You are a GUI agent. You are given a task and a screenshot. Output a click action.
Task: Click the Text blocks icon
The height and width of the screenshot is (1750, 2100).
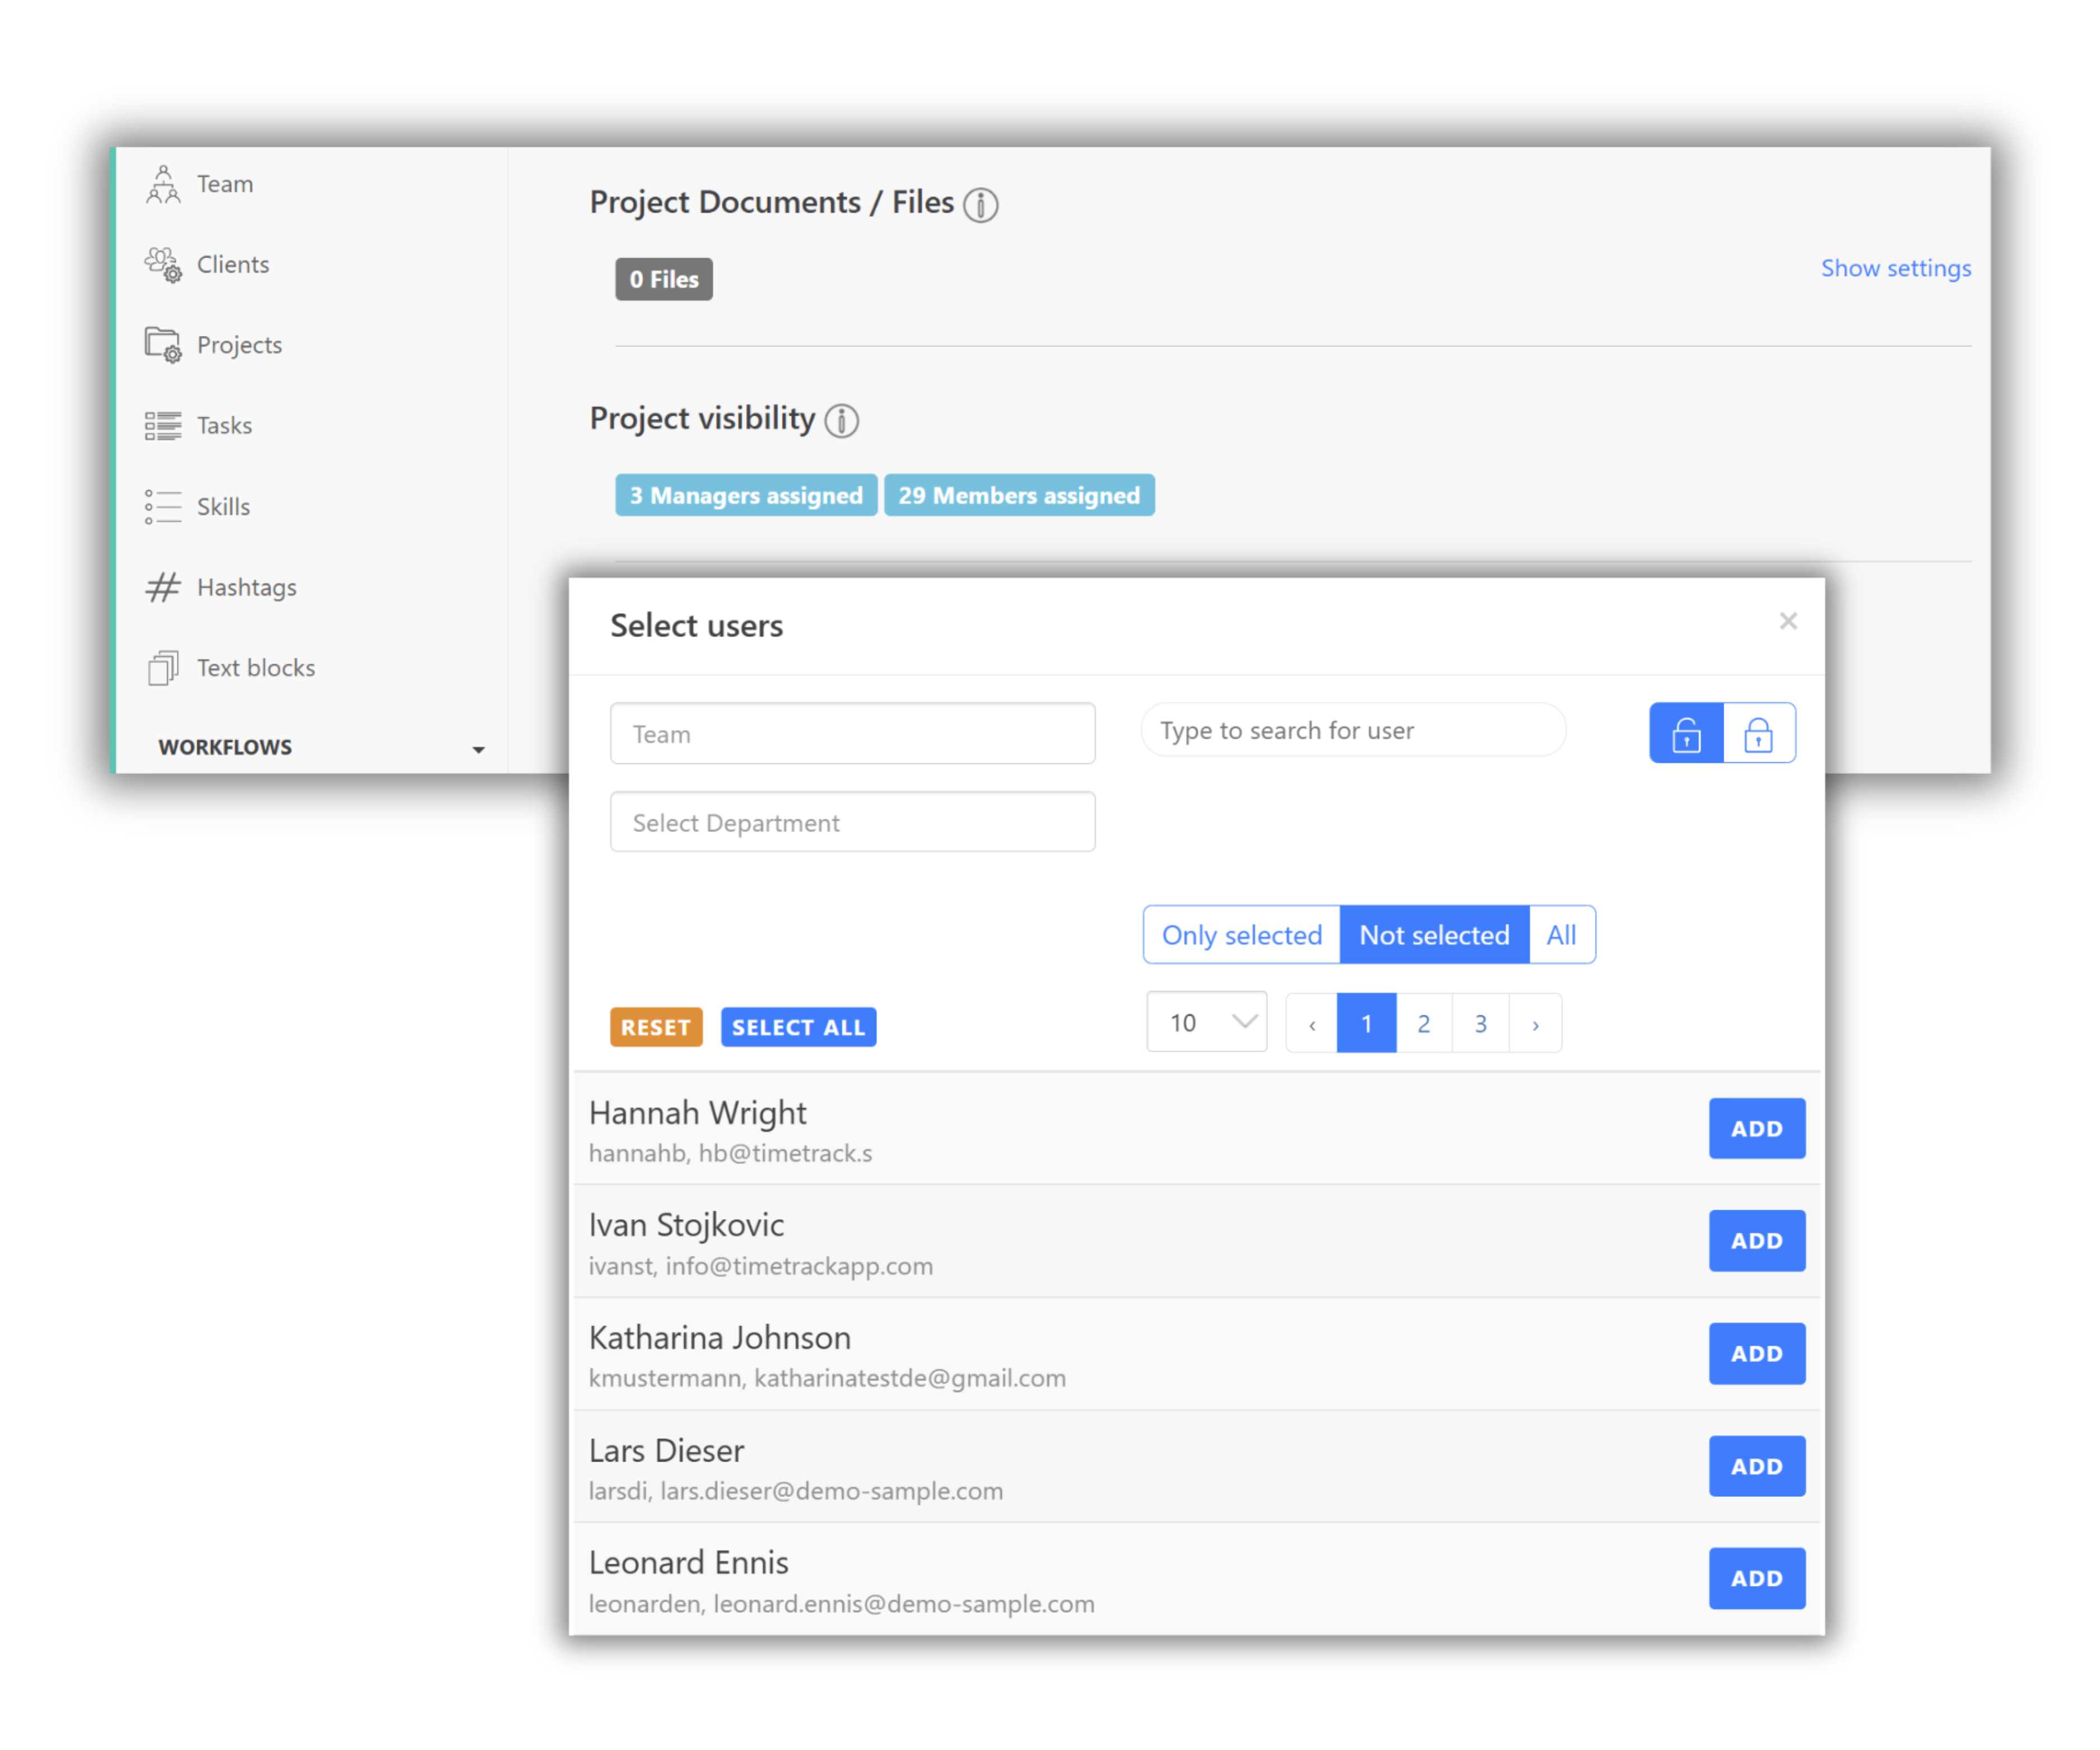163,668
